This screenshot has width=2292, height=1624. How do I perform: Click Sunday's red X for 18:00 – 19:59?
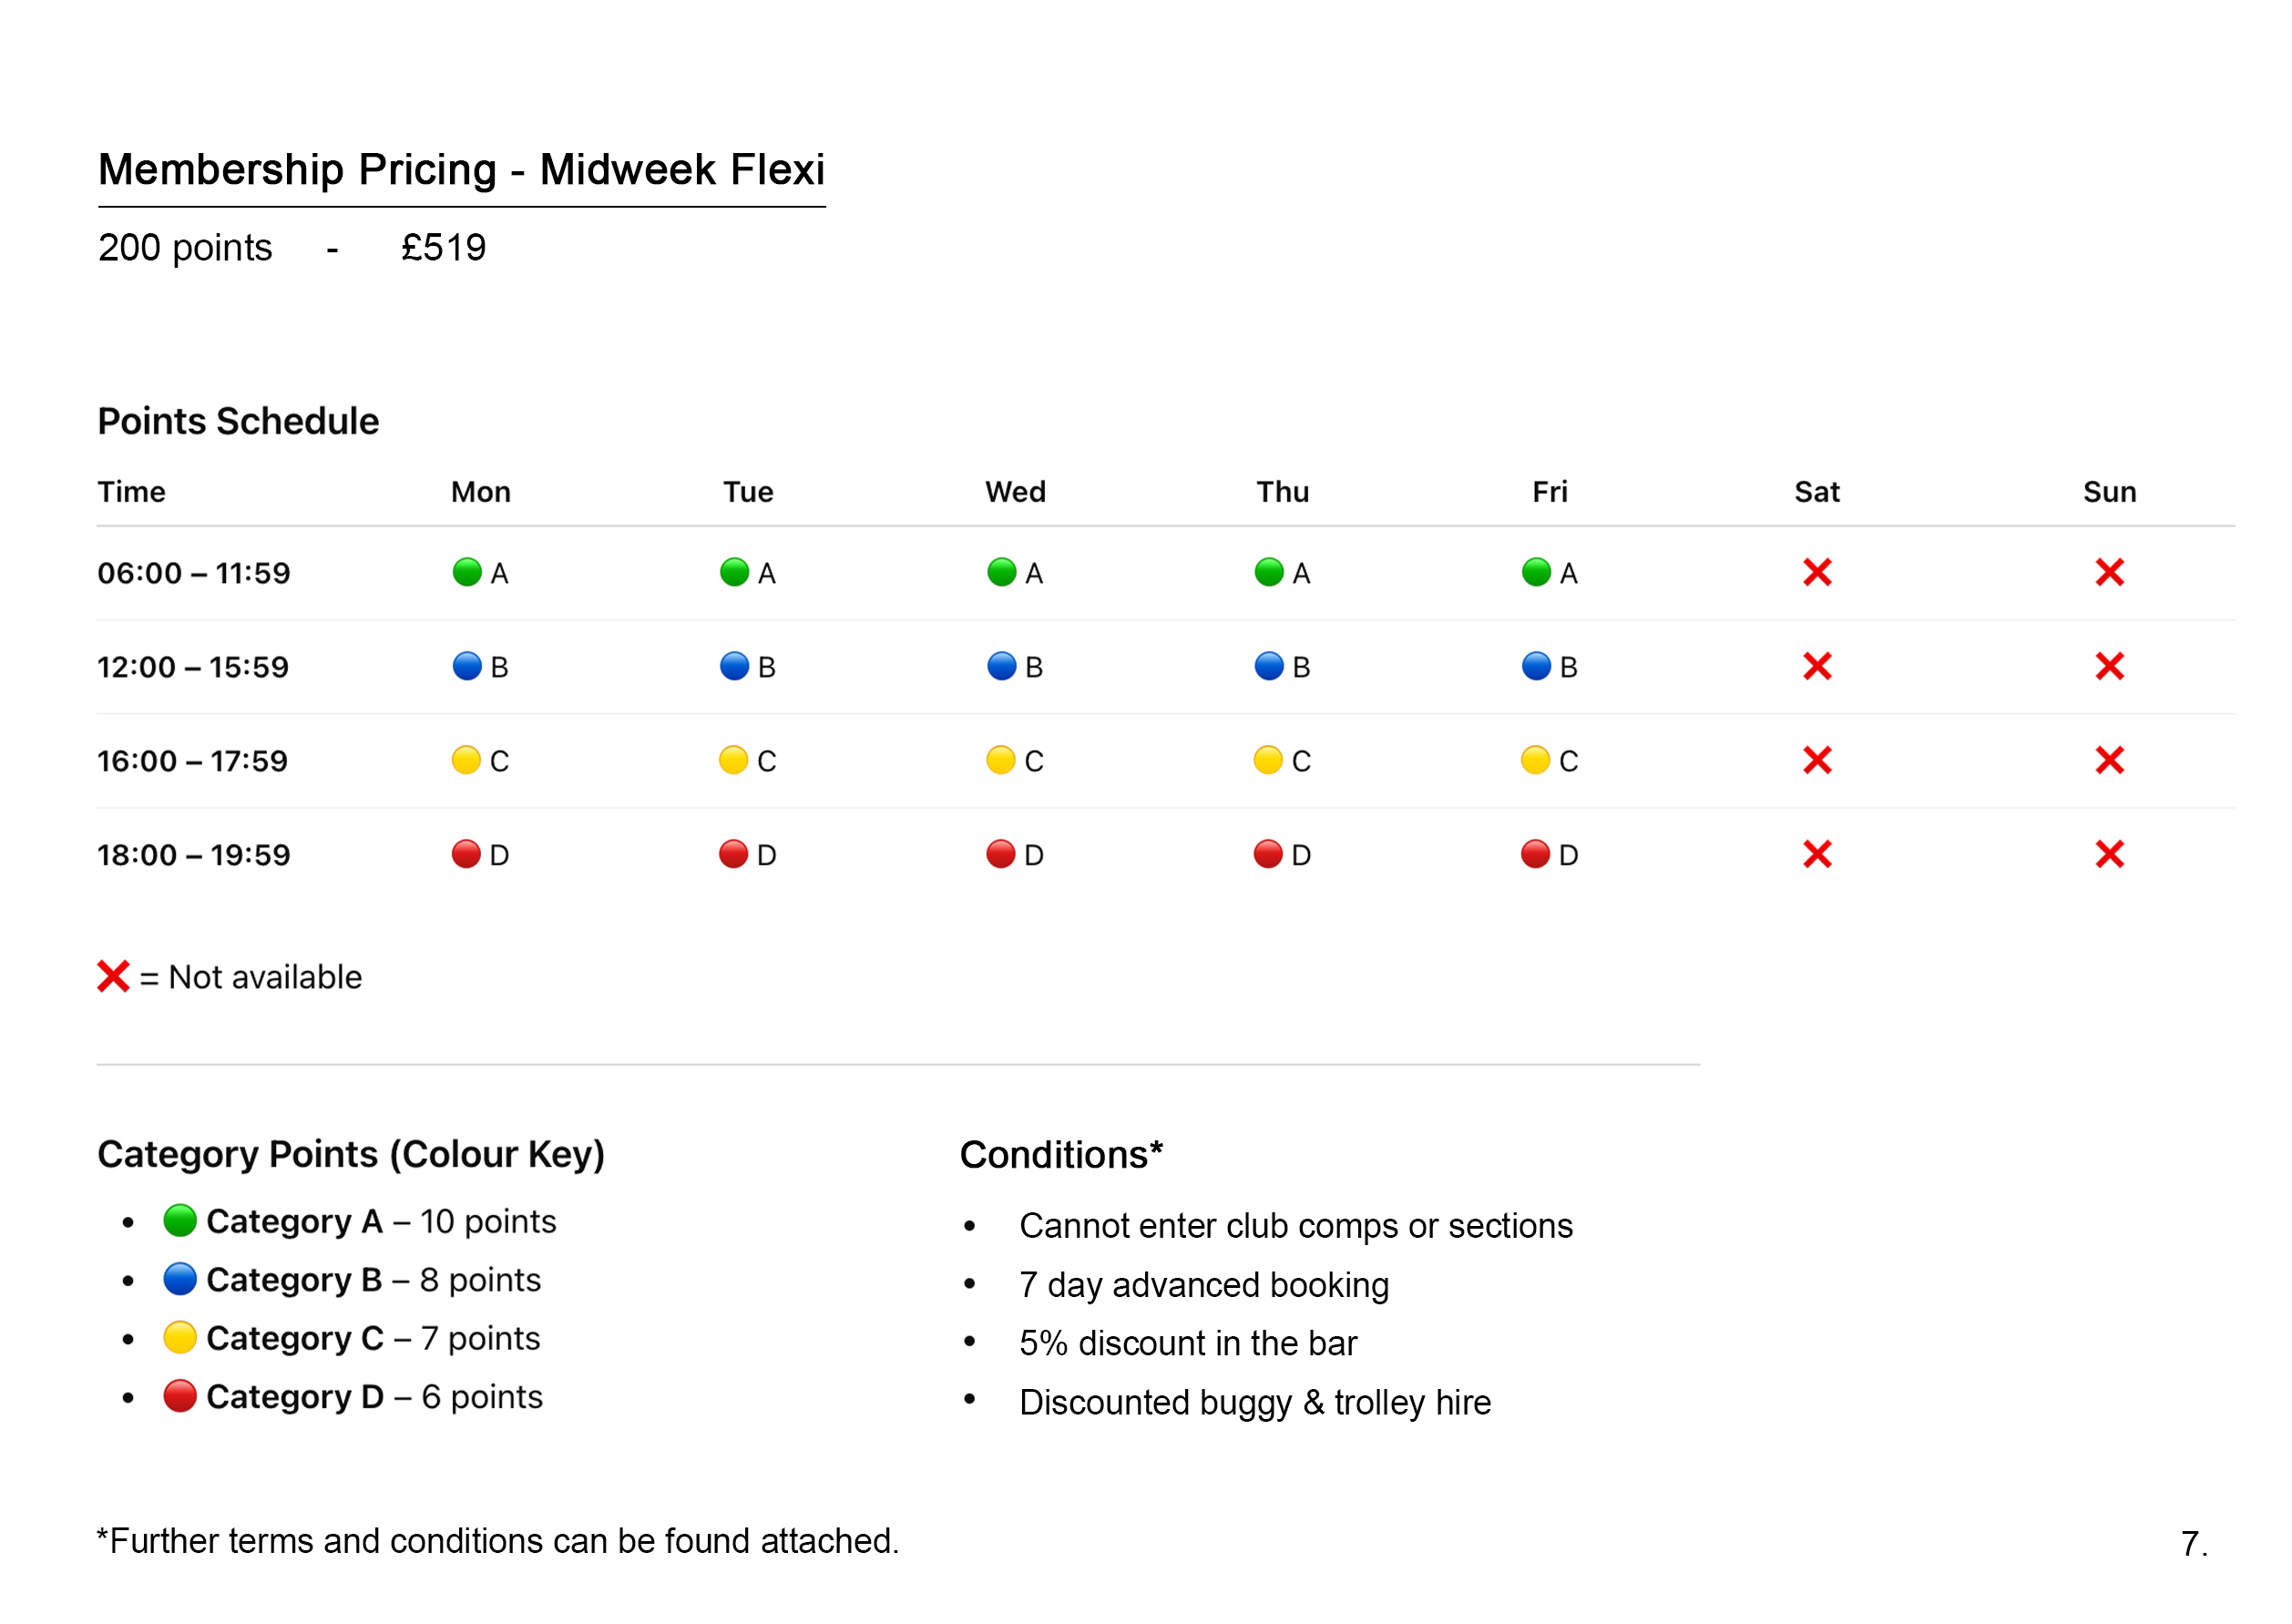[2109, 854]
